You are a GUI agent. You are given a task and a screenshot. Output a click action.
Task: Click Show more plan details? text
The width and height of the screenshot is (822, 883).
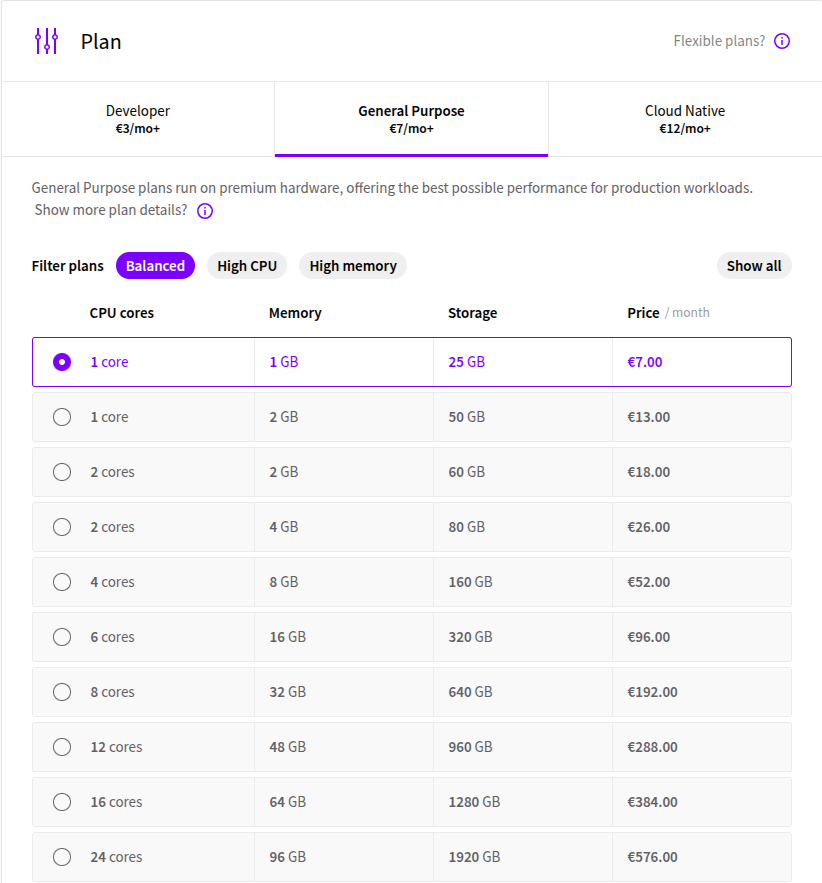[x=111, y=210]
